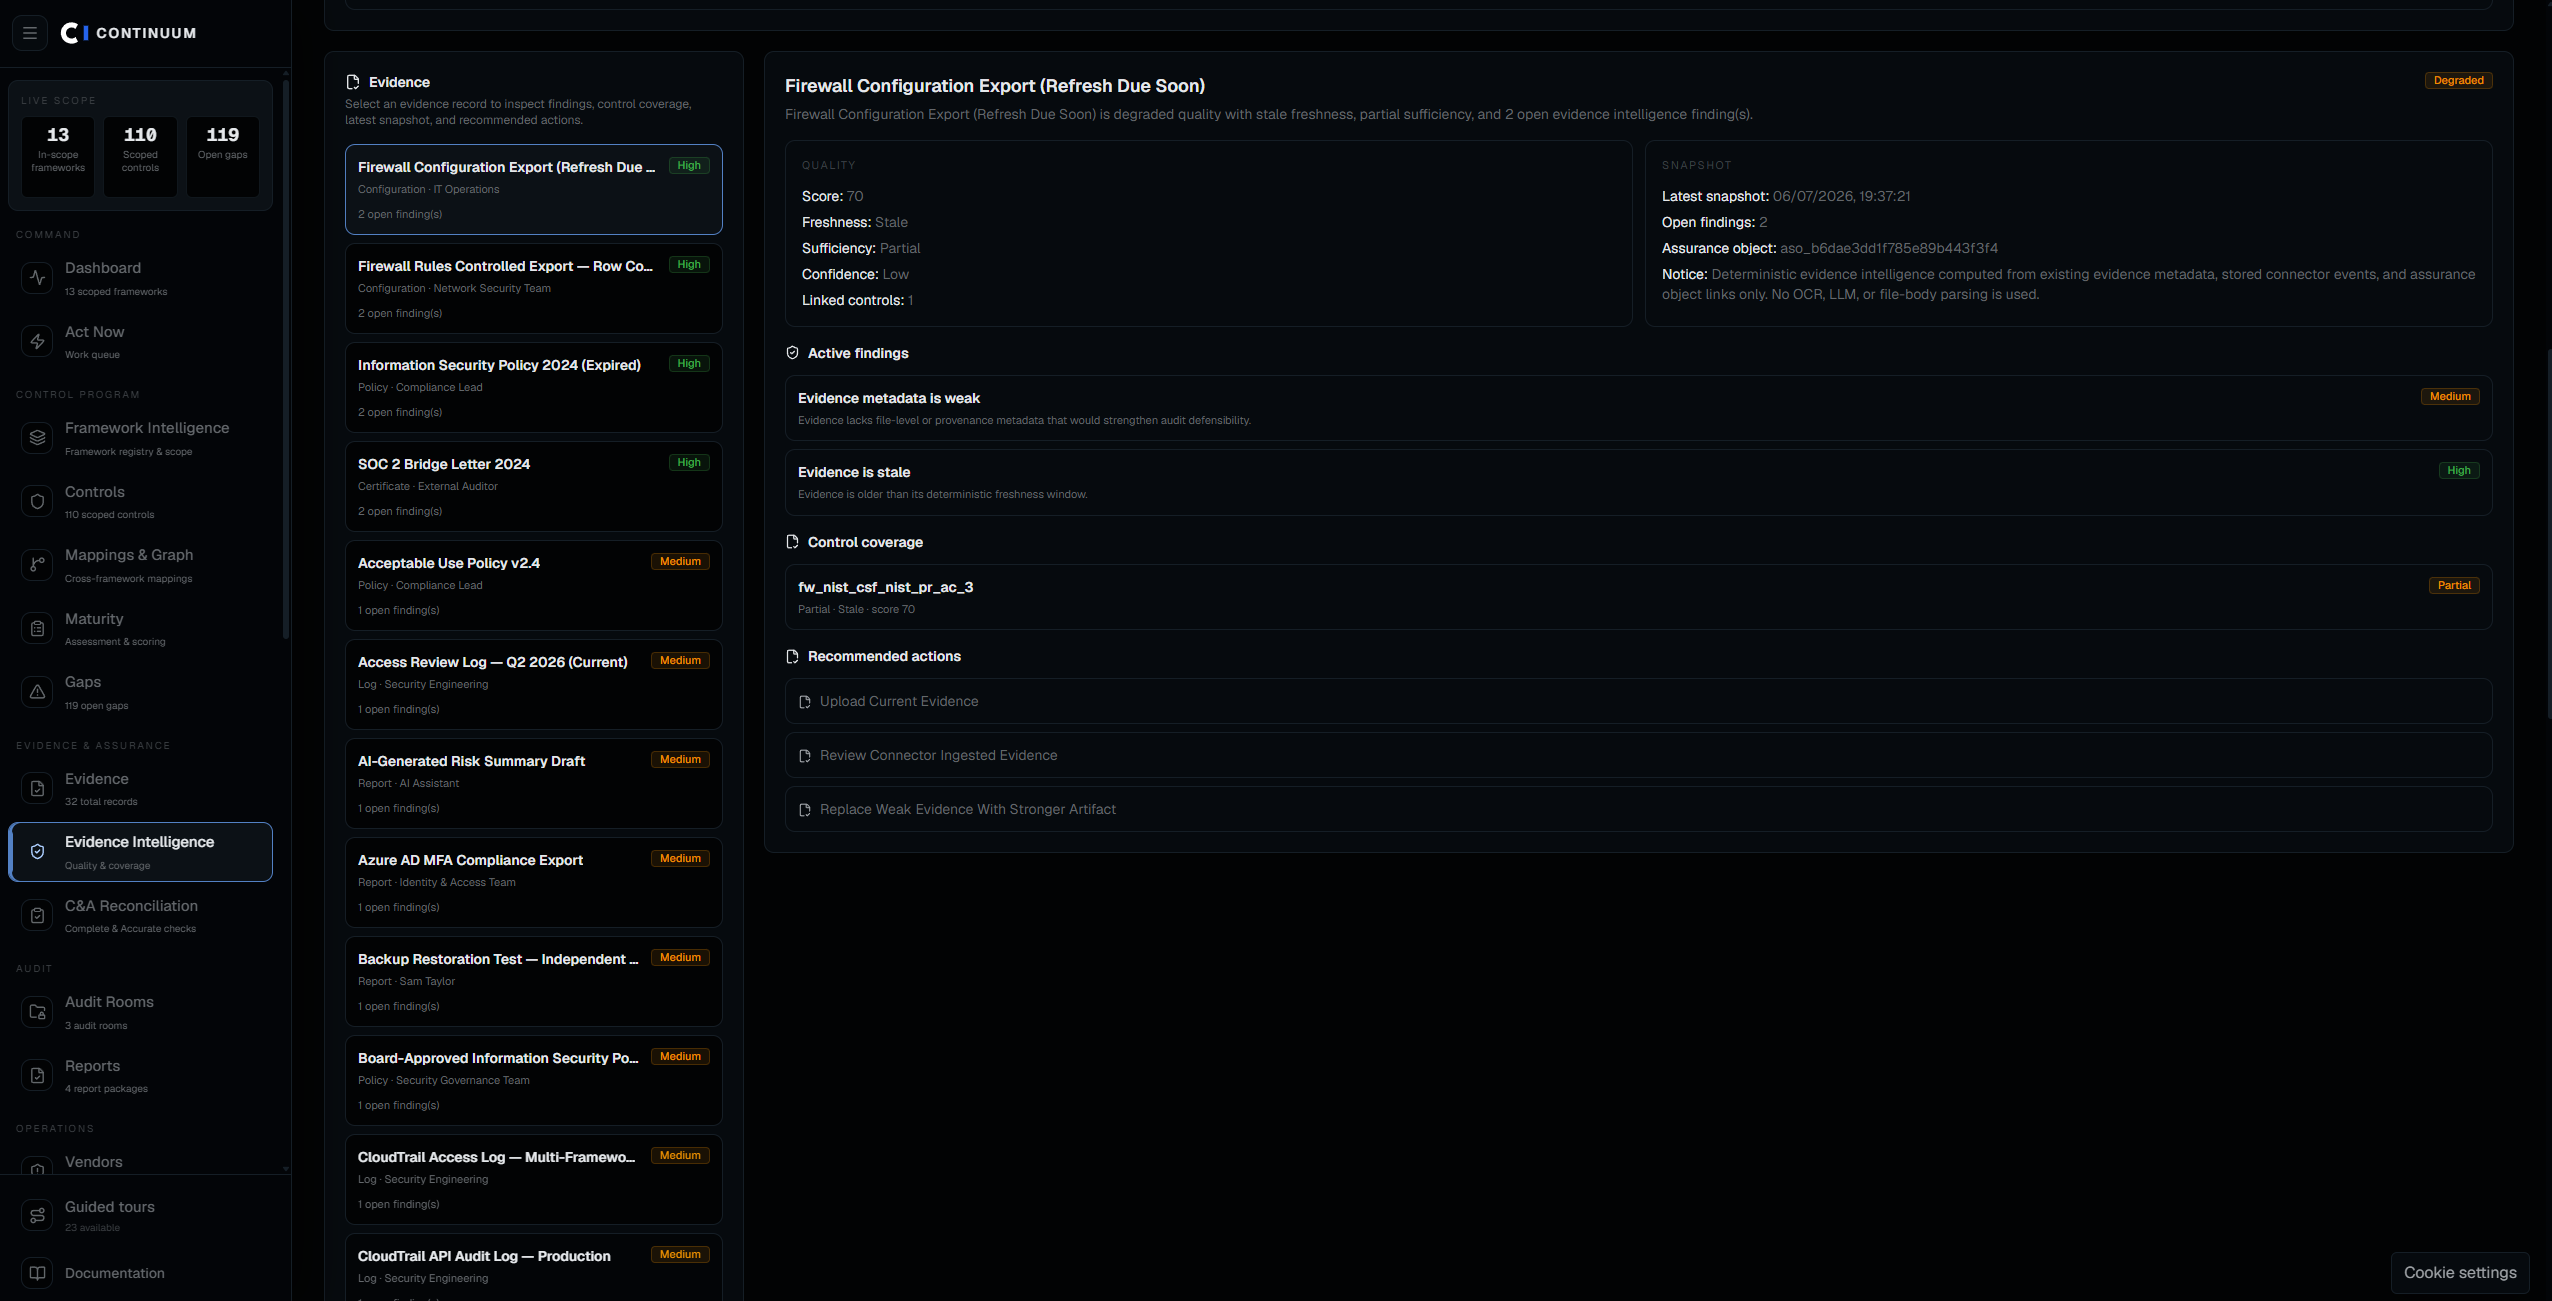Click the Controls shield icon
2552x1301 pixels.
pos(37,502)
